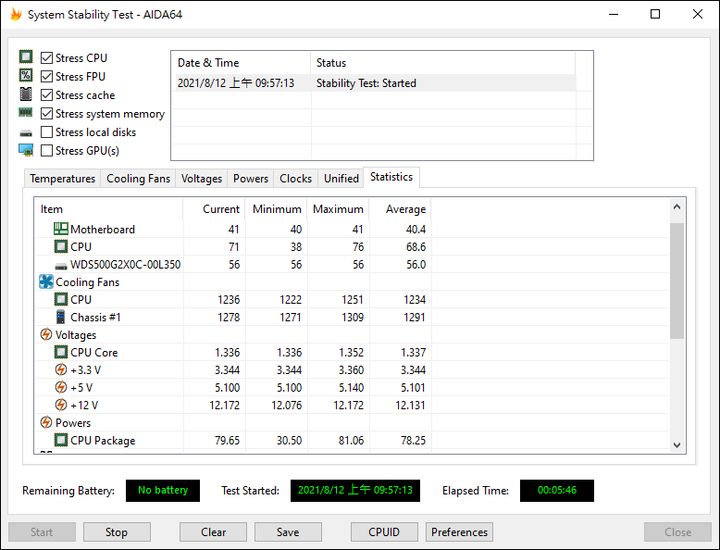
Task: Click the RAM stick icon beside Stress system memory
Action: pyautogui.click(x=26, y=112)
